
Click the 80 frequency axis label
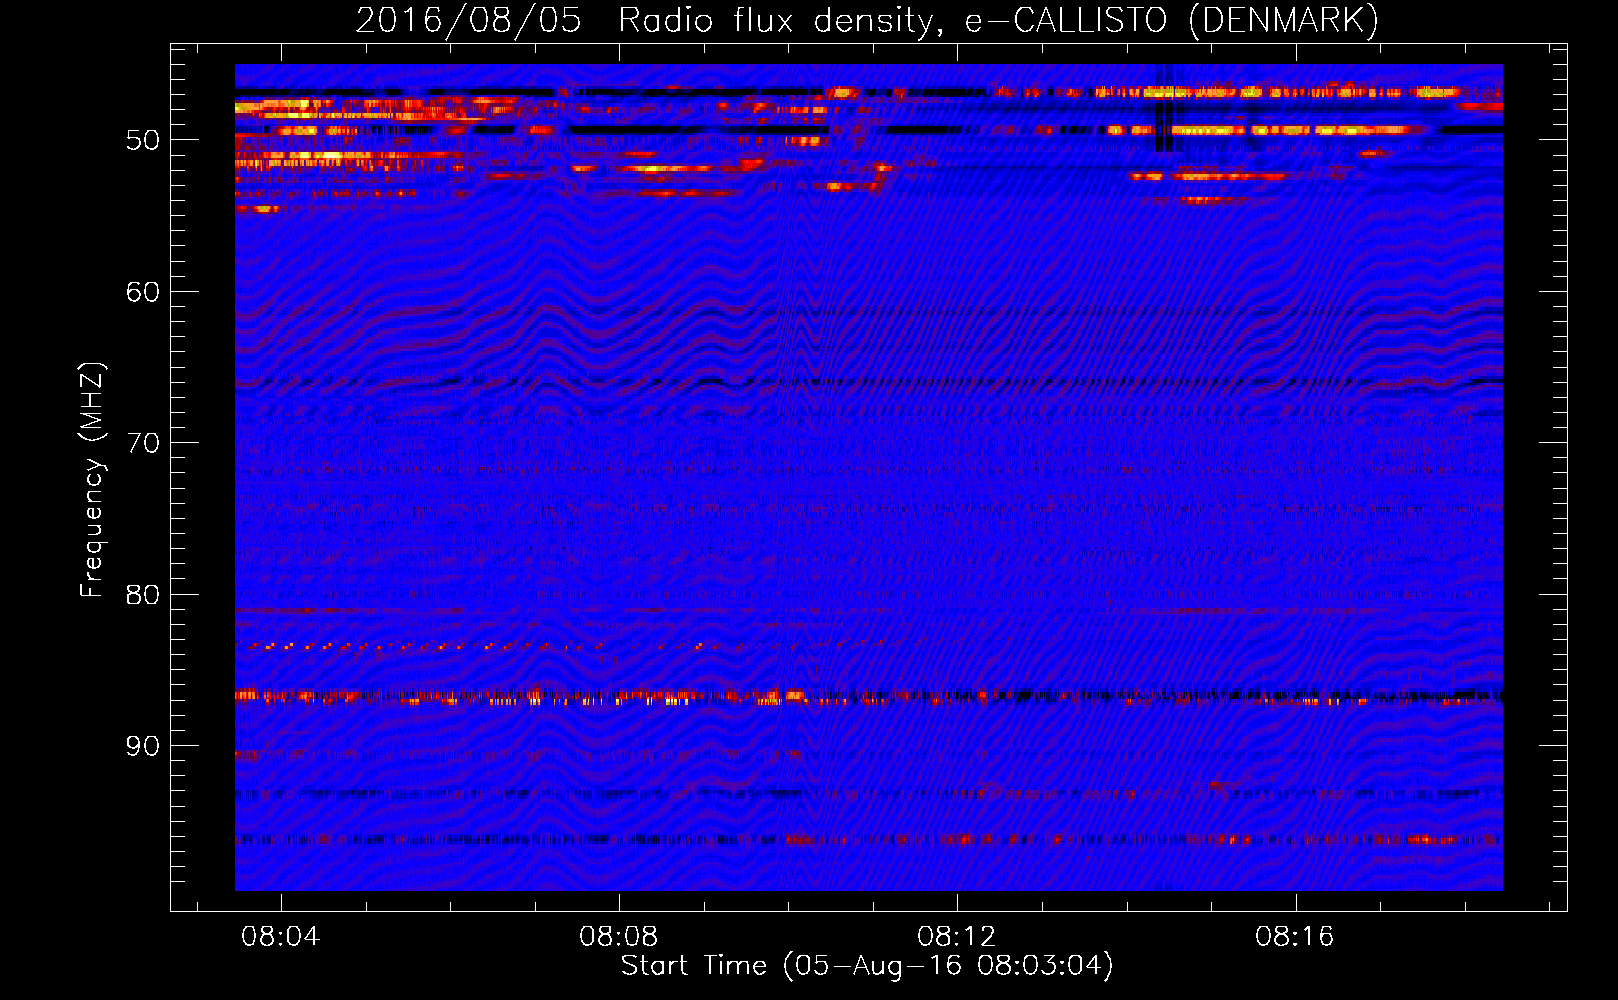[143, 595]
